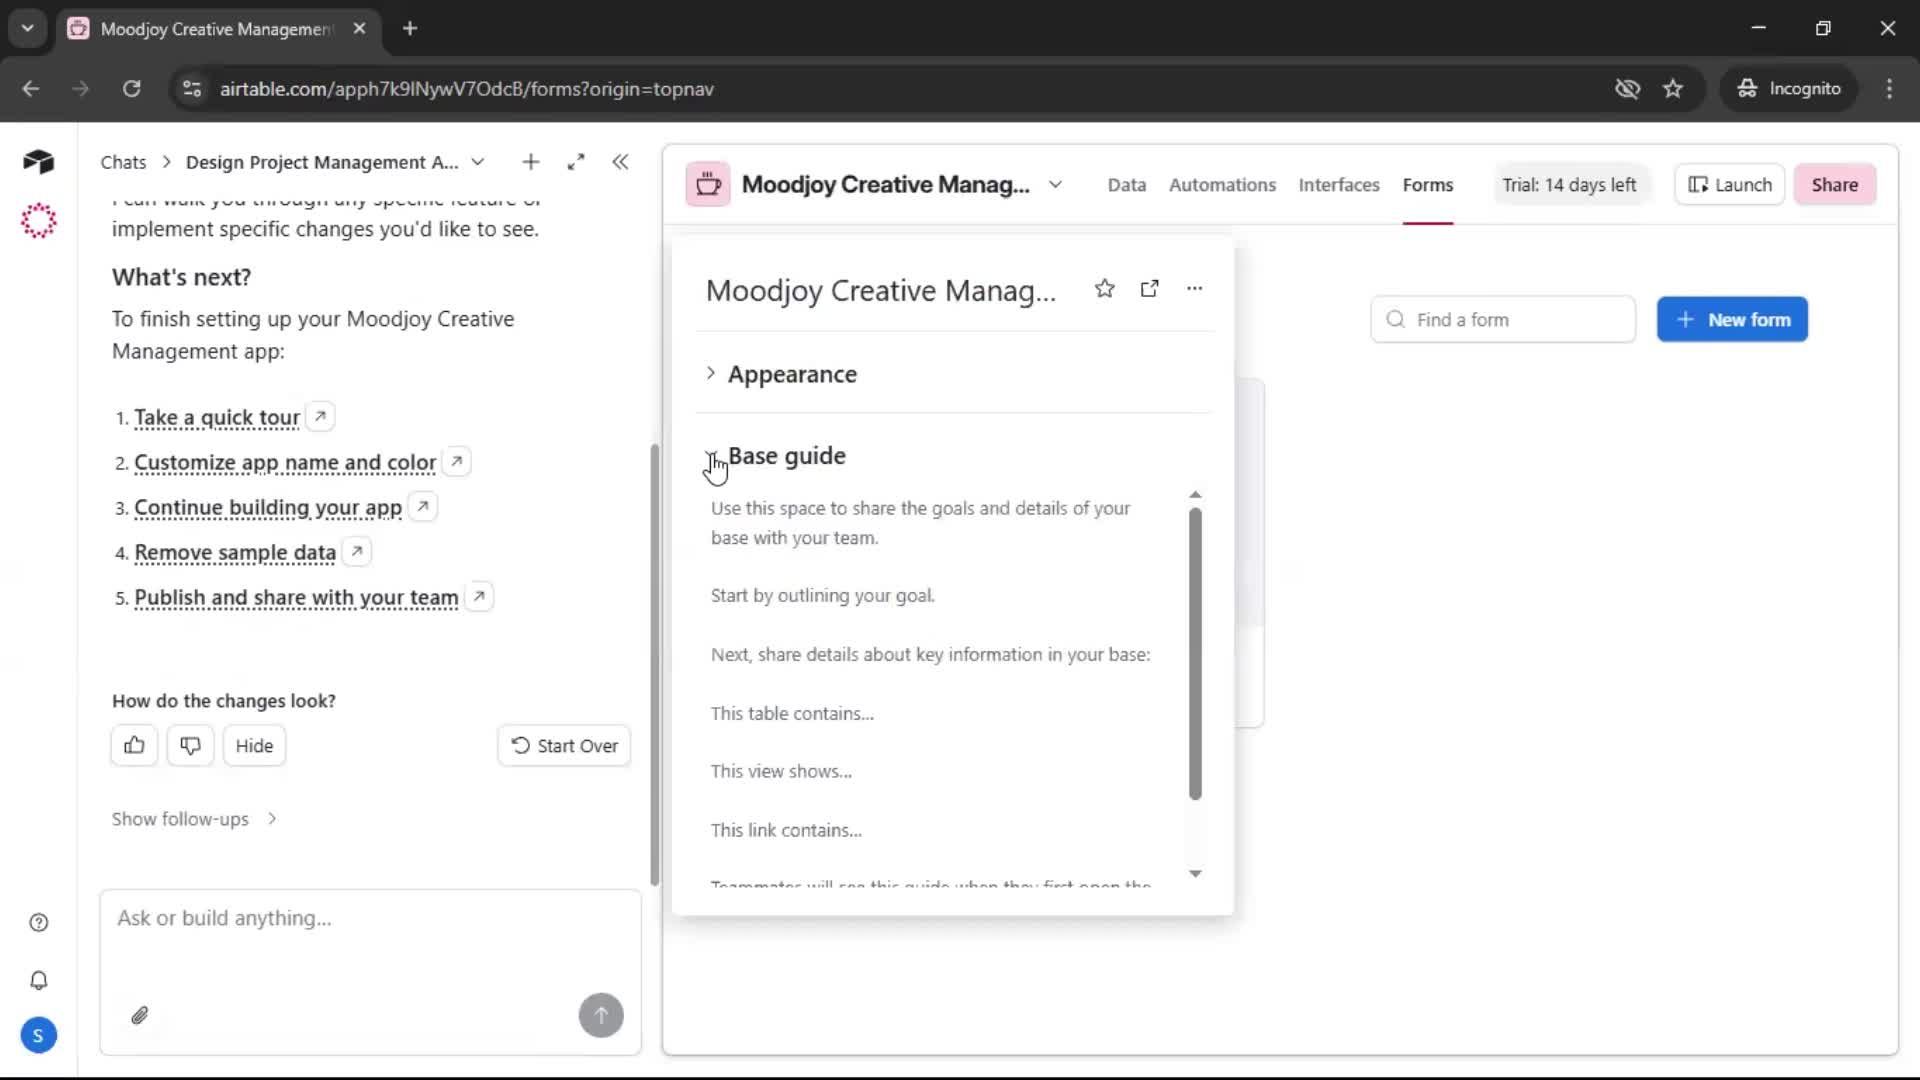1920x1080 pixels.
Task: Open external link icon beside Take a quick tour
Action: (x=320, y=416)
